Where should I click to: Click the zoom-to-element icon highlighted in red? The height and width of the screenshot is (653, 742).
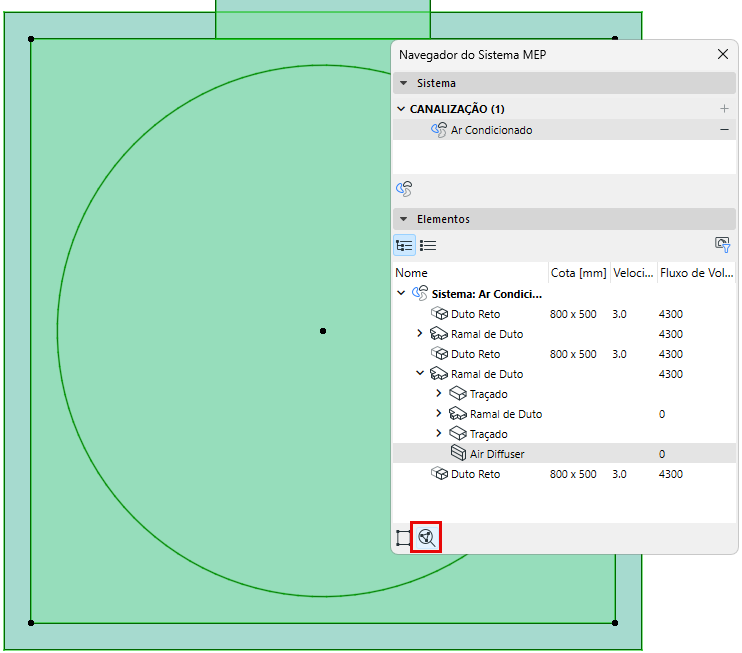[x=428, y=537]
